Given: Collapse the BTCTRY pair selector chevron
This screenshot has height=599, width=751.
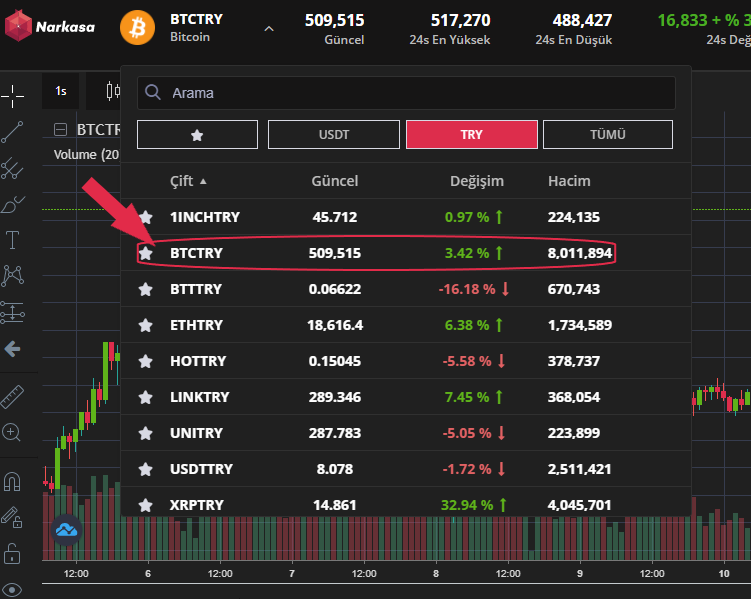Looking at the screenshot, I should 269,29.
